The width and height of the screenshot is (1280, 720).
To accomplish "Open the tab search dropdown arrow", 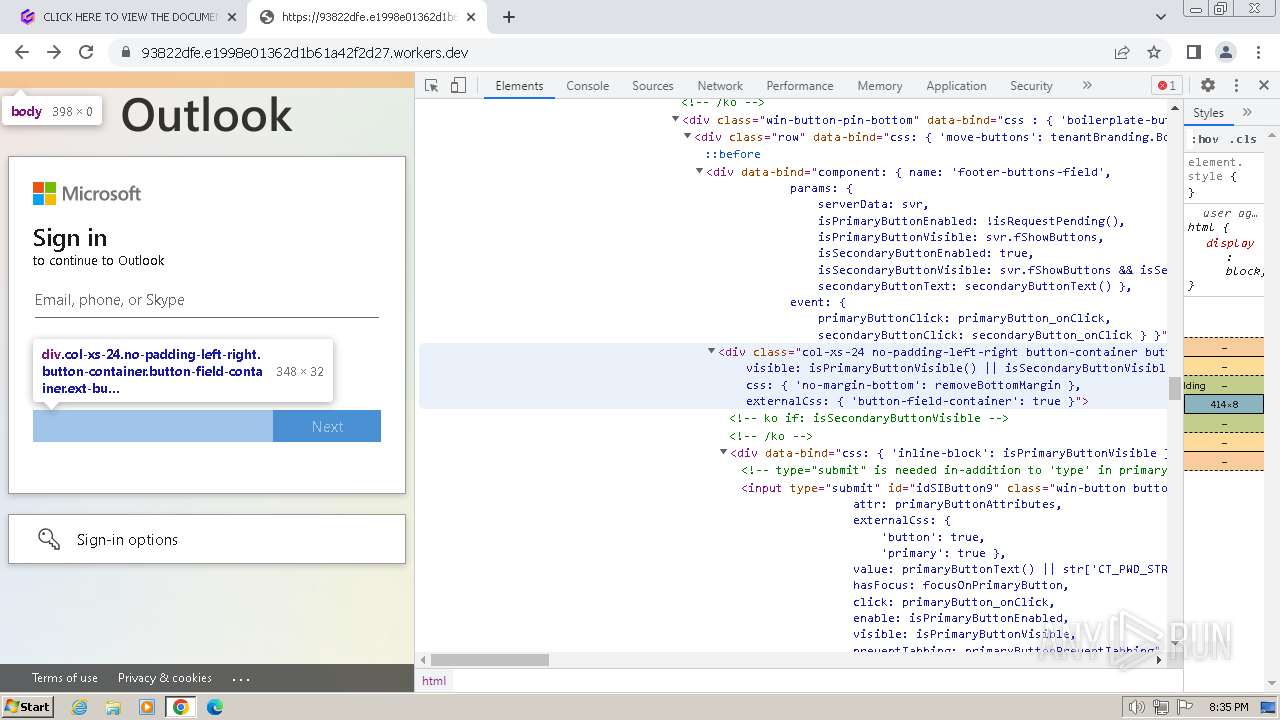I will point(1161,17).
